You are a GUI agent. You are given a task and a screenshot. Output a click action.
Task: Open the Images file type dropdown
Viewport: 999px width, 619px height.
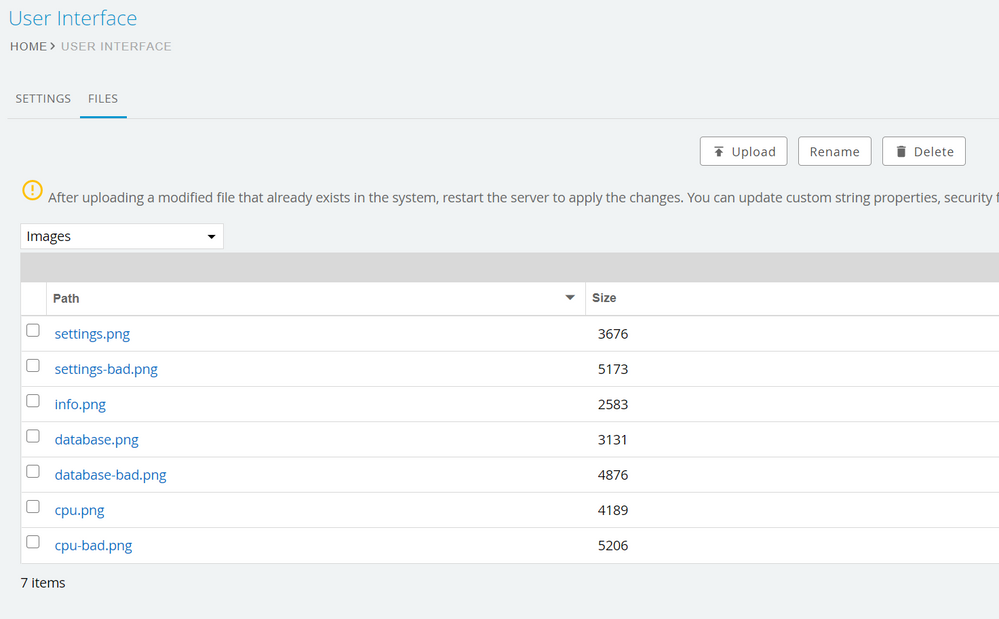click(122, 237)
